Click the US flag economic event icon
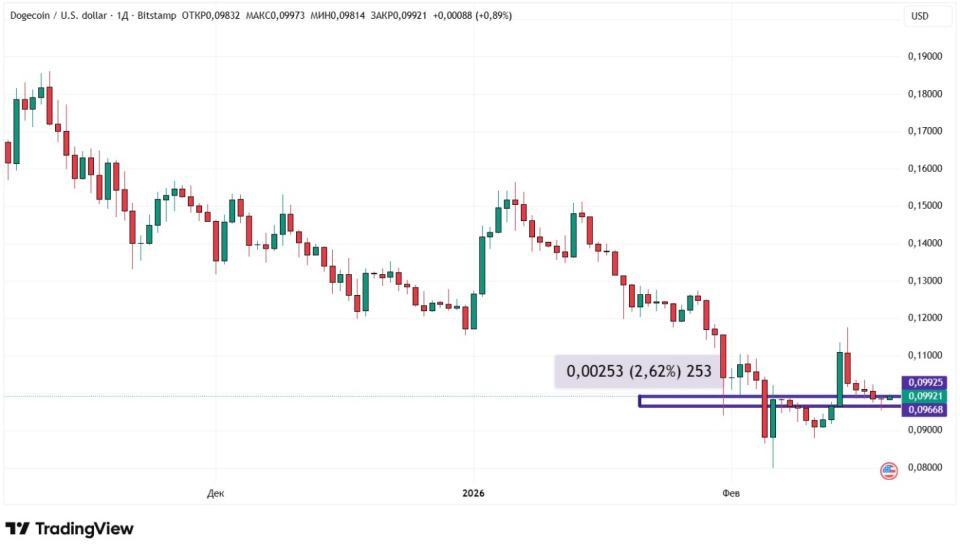 pyautogui.click(x=888, y=470)
